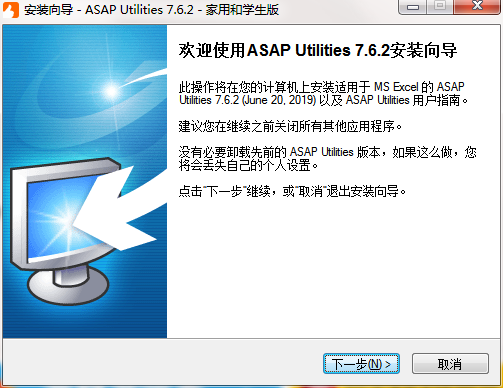The image size is (503, 388).
Task: Click the text mentioning June 20, 2019
Action: (323, 94)
